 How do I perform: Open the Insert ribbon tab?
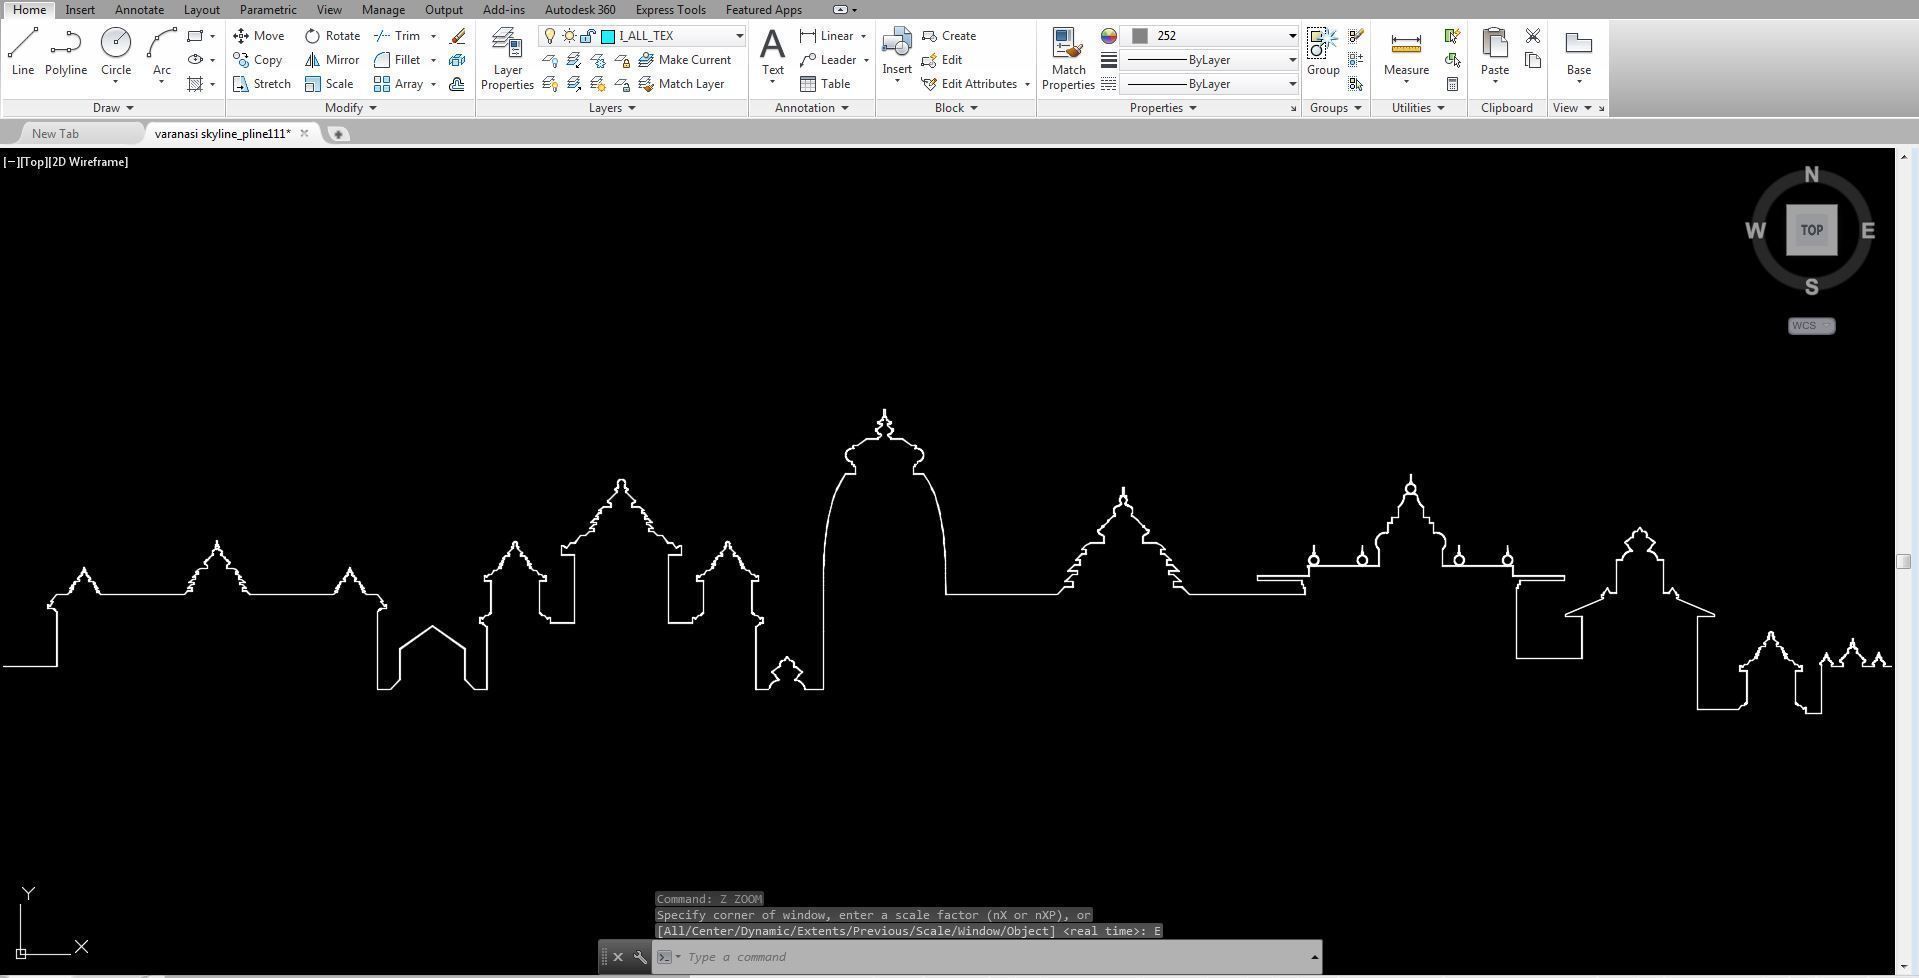80,10
